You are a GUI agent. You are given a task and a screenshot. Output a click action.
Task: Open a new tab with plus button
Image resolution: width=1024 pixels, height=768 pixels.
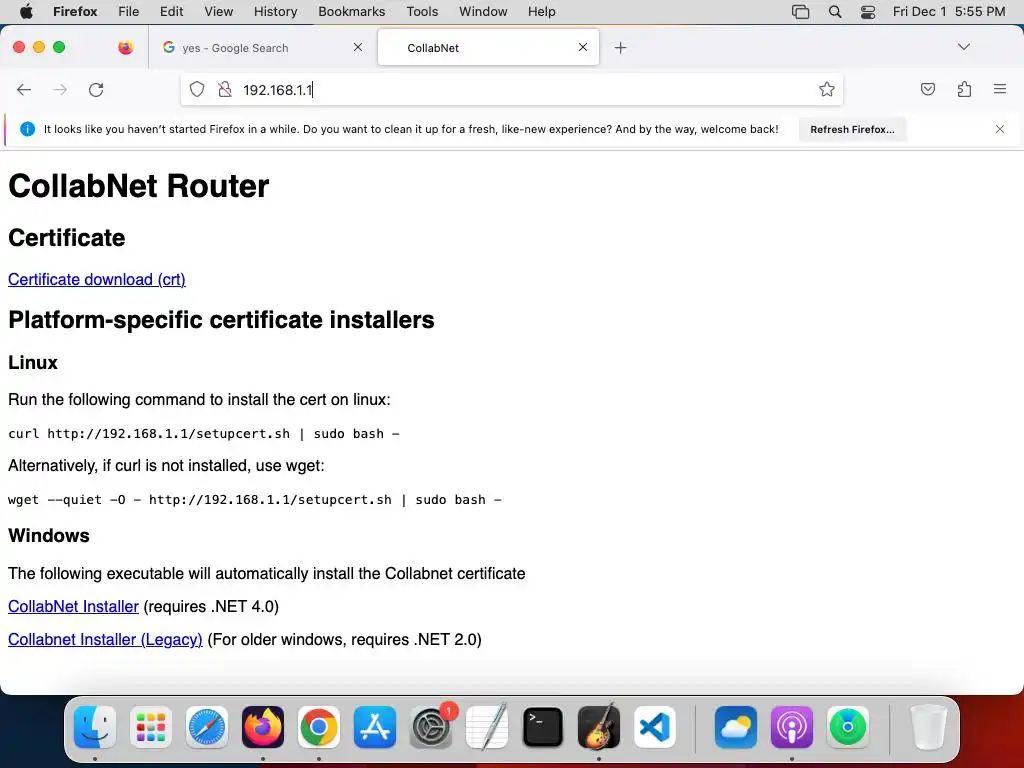click(x=620, y=48)
